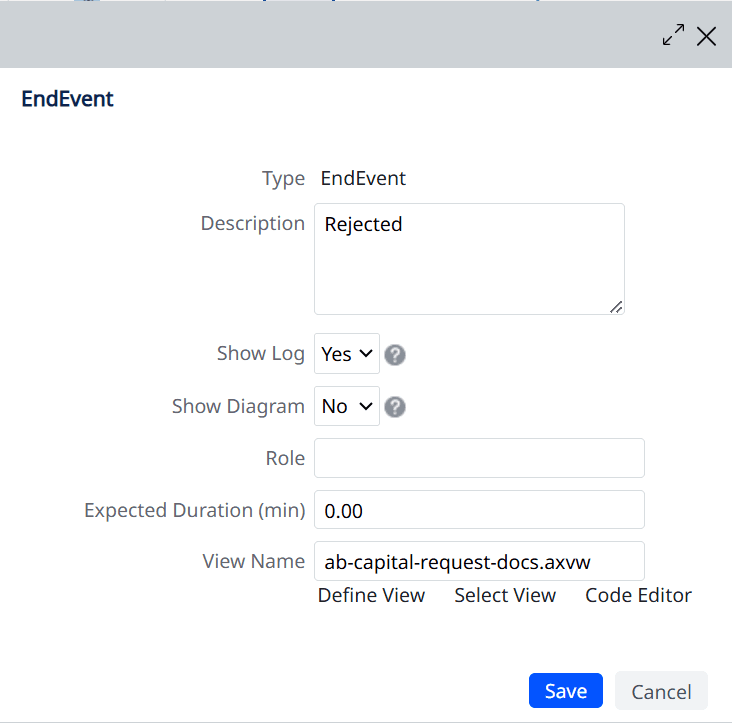The width and height of the screenshot is (732, 723).
Task: Click the Expected Duration field
Action: click(479, 510)
